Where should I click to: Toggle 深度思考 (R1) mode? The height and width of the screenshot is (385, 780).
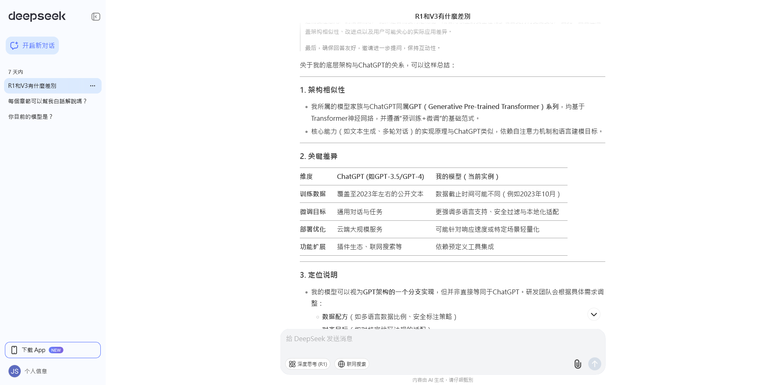tap(308, 364)
